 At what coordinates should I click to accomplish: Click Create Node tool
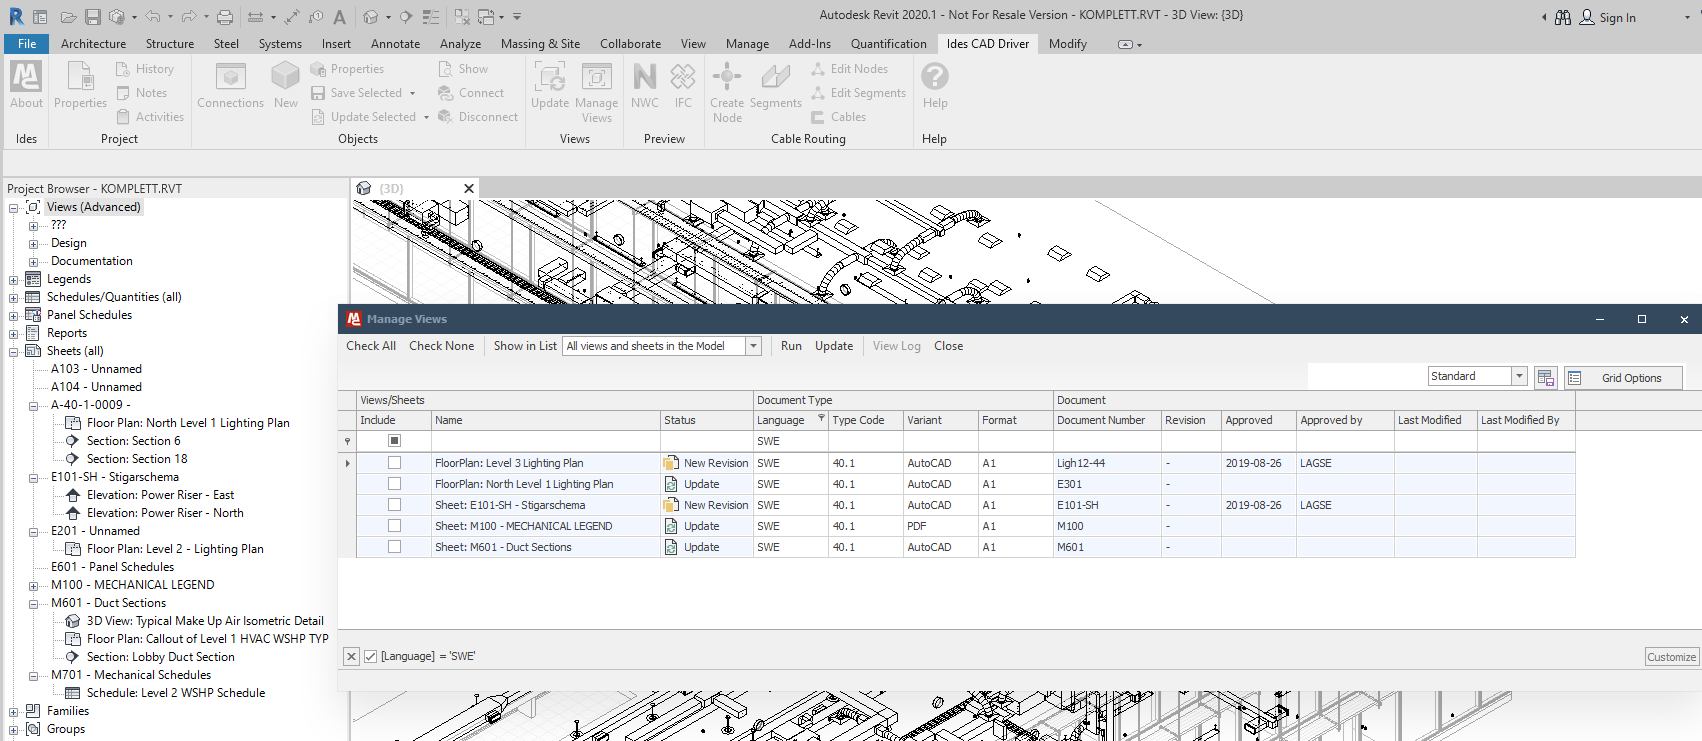(727, 90)
